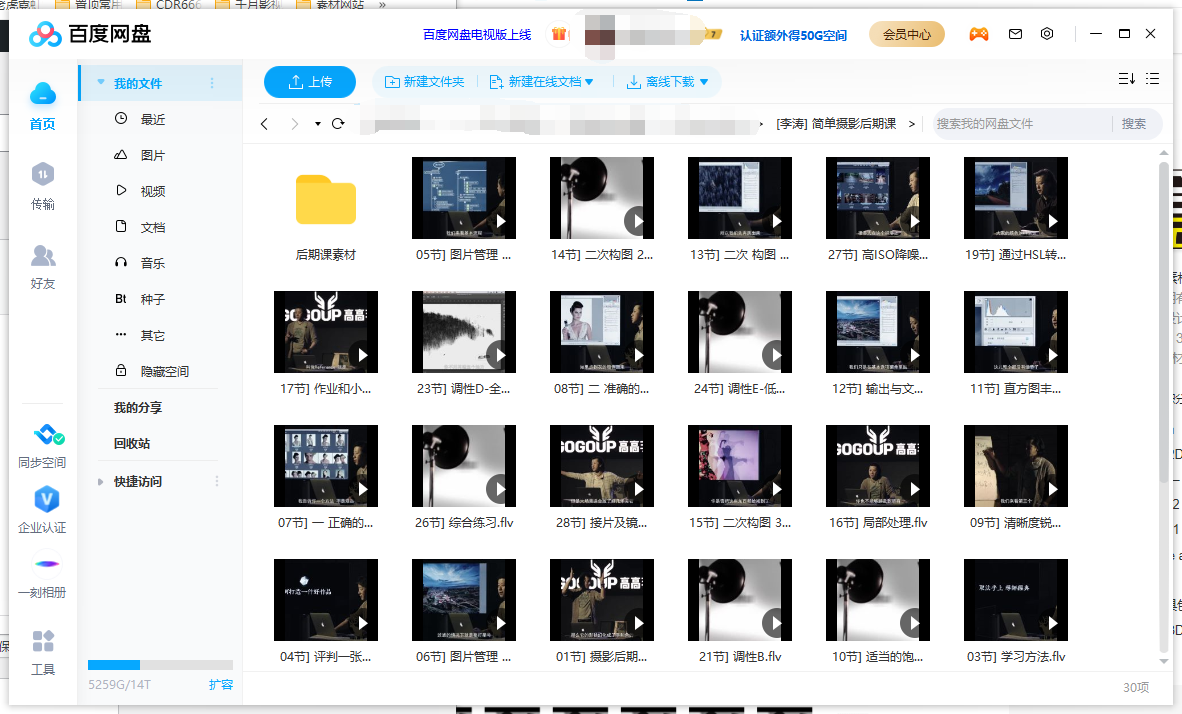
Task: Click 会员中心 member center button
Action: tap(907, 34)
